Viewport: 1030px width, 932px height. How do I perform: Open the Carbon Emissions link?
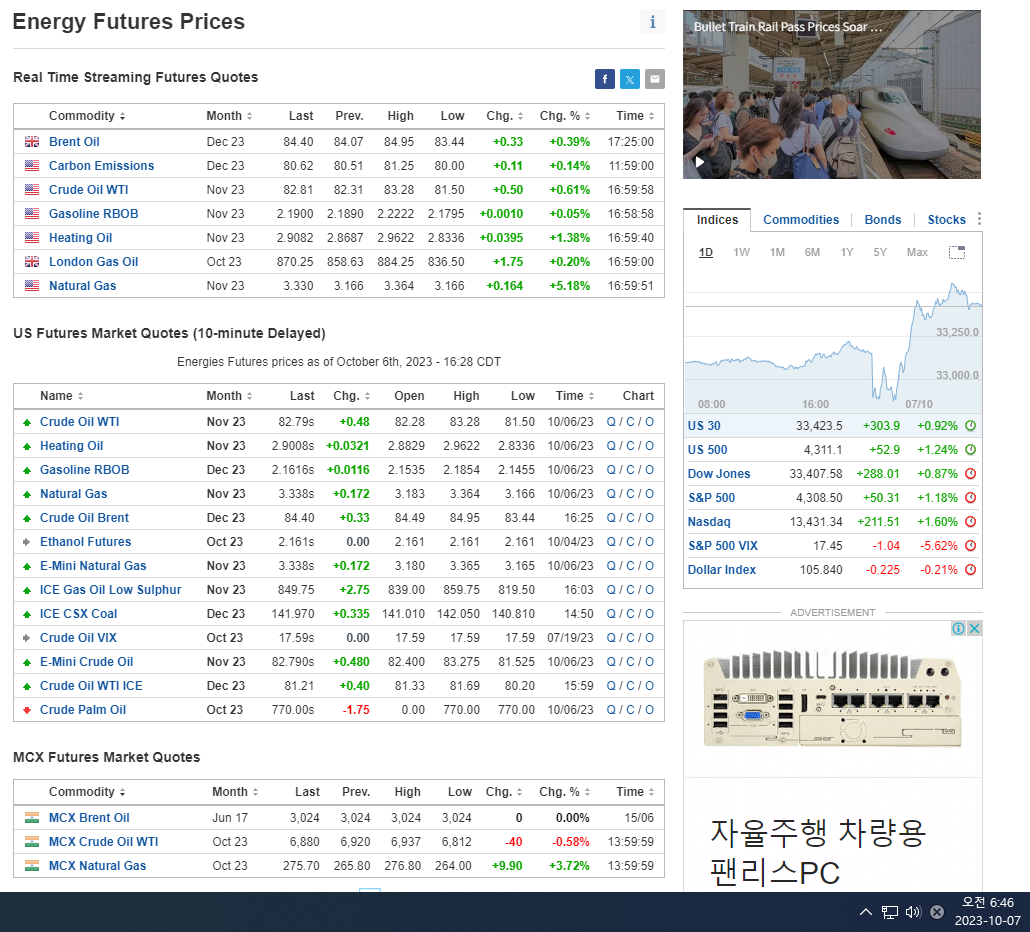click(101, 166)
